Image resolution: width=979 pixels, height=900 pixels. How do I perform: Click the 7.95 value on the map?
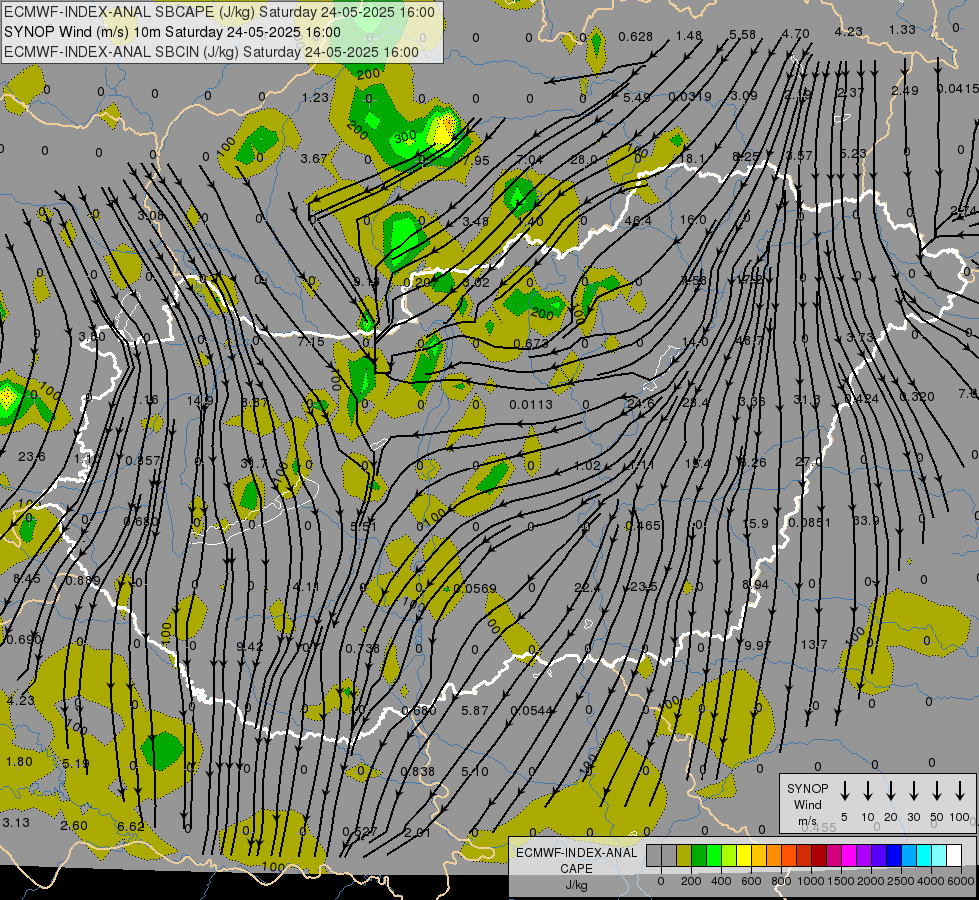pos(476,161)
